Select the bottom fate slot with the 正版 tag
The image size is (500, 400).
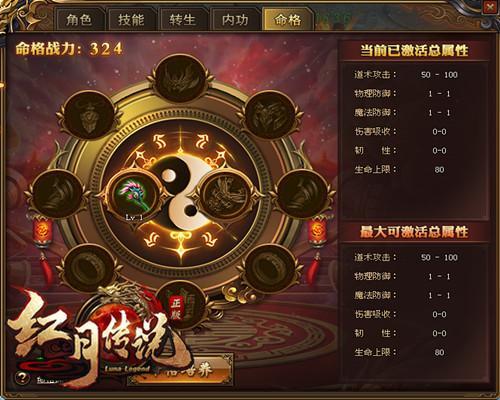pos(180,307)
